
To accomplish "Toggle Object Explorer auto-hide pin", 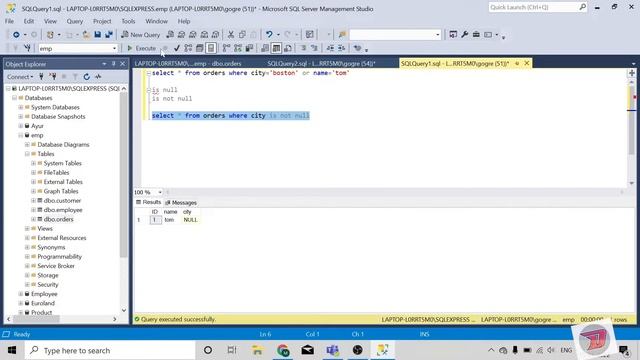I will [114, 64].
